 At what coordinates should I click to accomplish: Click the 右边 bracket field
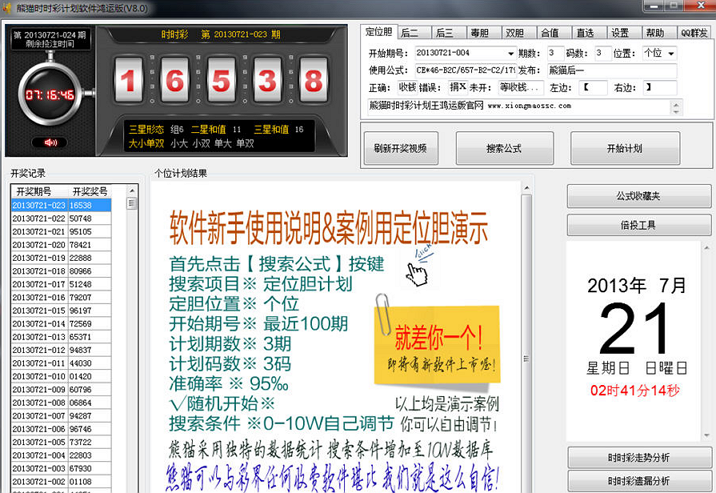[659, 87]
